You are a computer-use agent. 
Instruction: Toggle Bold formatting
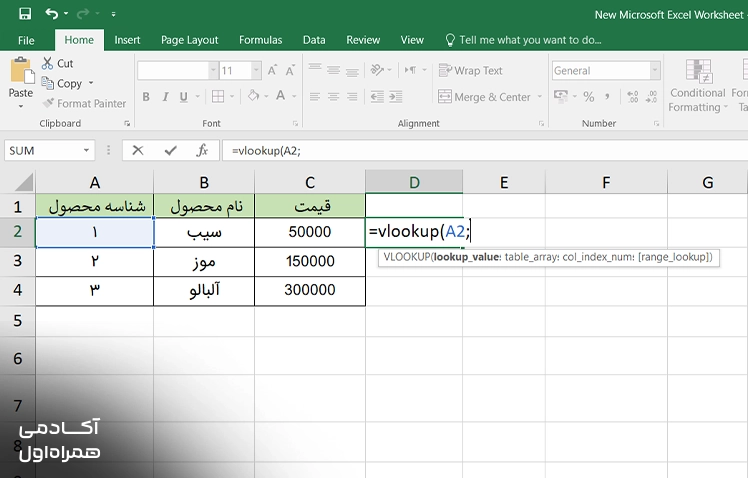(146, 97)
